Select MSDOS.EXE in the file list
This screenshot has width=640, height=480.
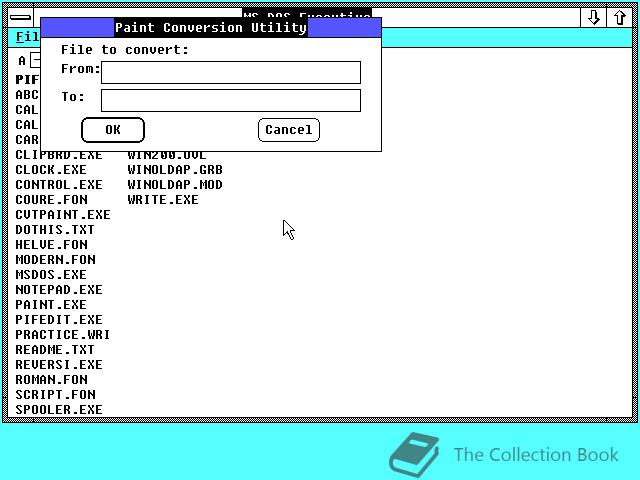coord(51,275)
